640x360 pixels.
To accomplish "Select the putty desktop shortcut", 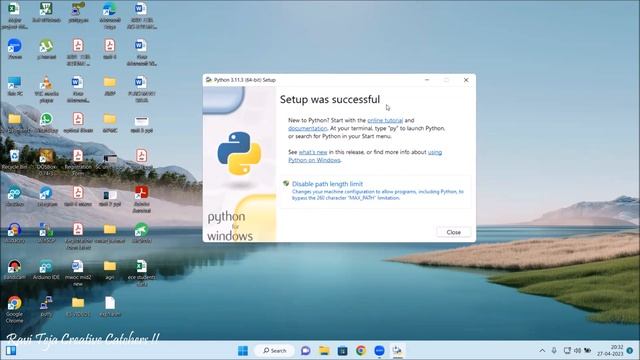I will tap(47, 307).
